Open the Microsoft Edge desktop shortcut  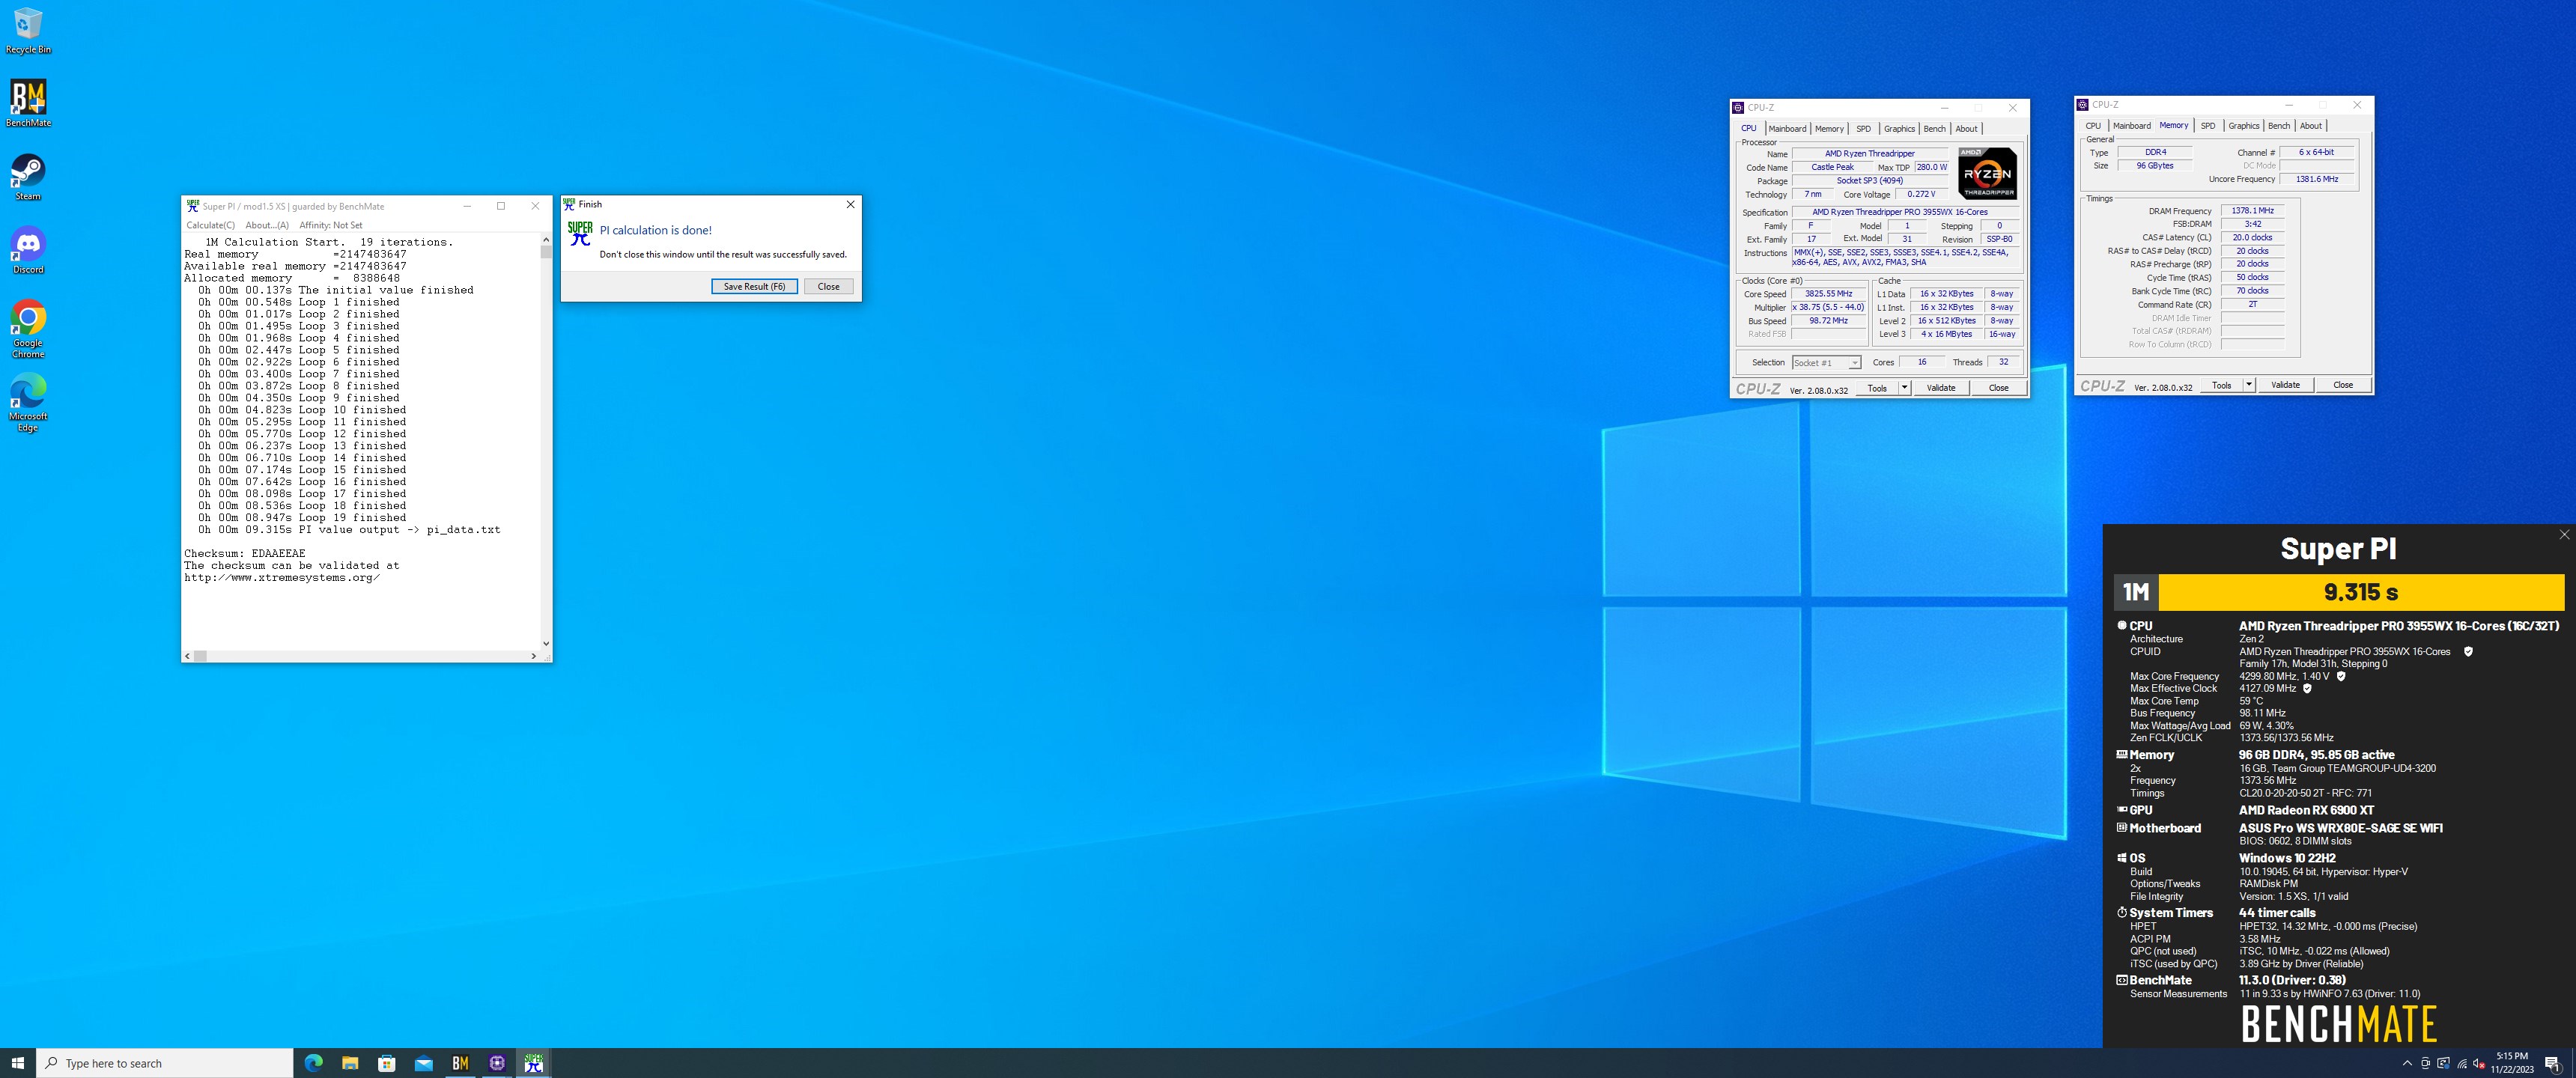click(x=28, y=403)
